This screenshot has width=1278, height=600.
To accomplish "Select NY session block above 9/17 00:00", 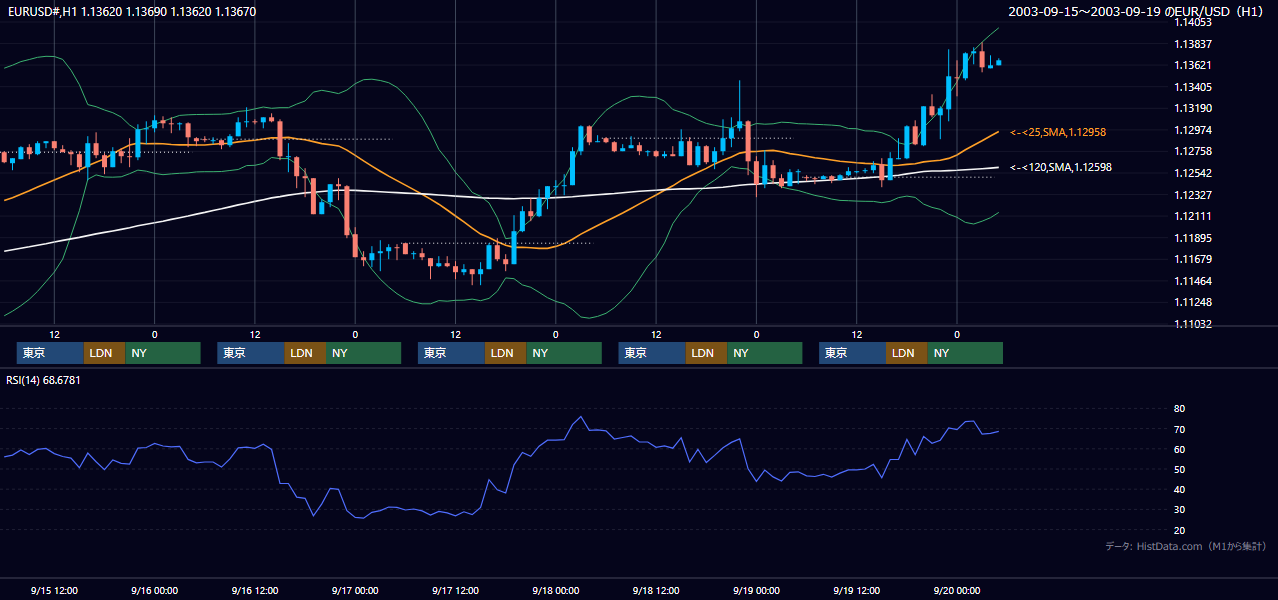I will click(363, 353).
